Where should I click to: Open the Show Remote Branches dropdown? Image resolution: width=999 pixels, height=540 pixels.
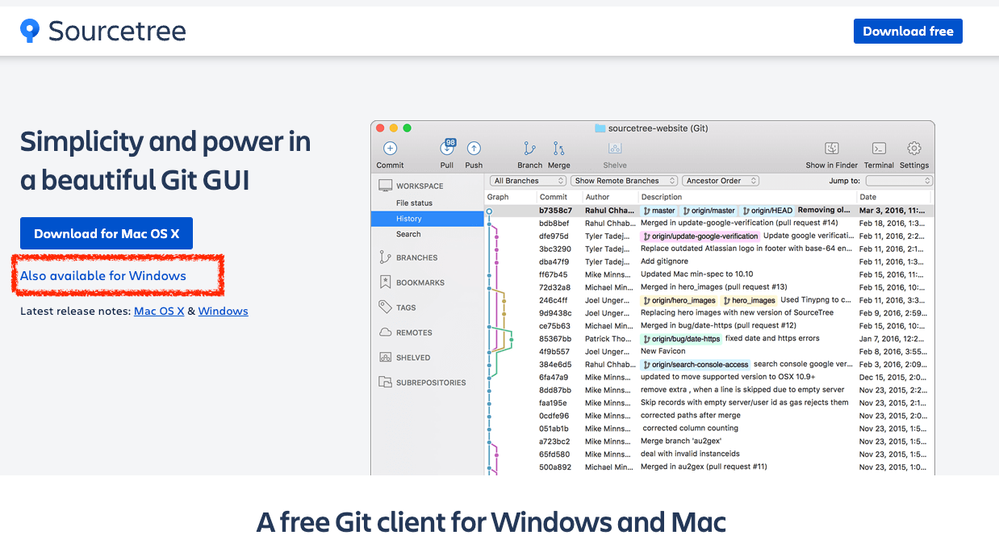tap(624, 181)
